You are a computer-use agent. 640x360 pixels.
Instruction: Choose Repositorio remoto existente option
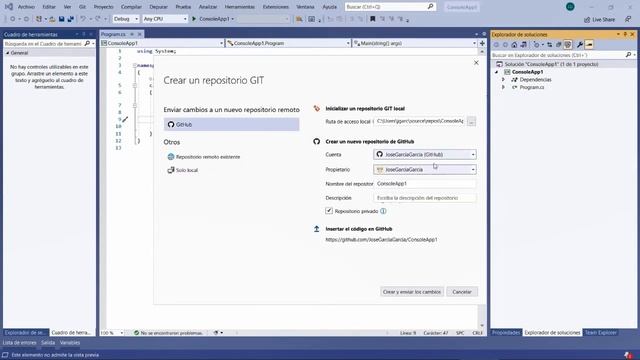[204, 157]
